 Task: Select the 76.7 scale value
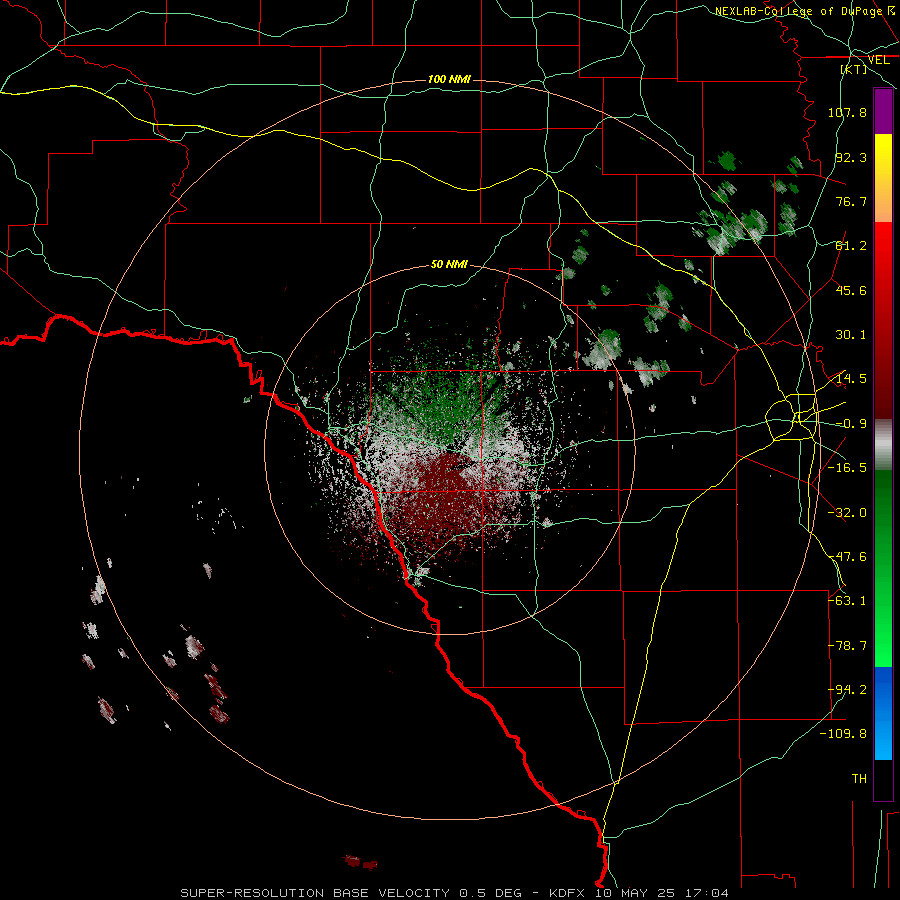(851, 201)
